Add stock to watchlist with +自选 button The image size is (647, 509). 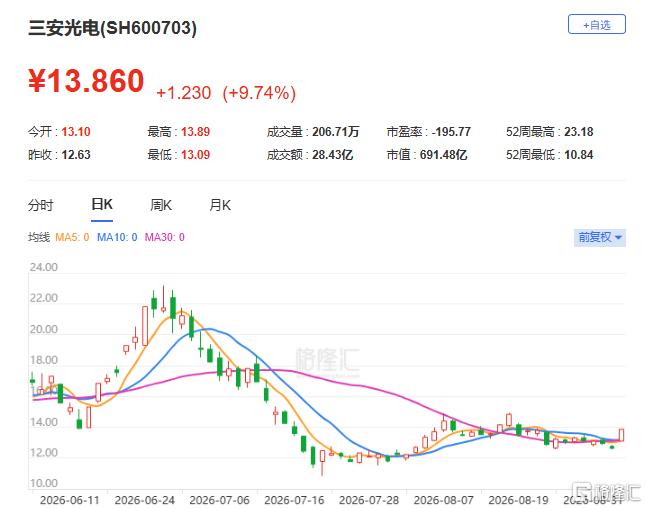tap(596, 24)
